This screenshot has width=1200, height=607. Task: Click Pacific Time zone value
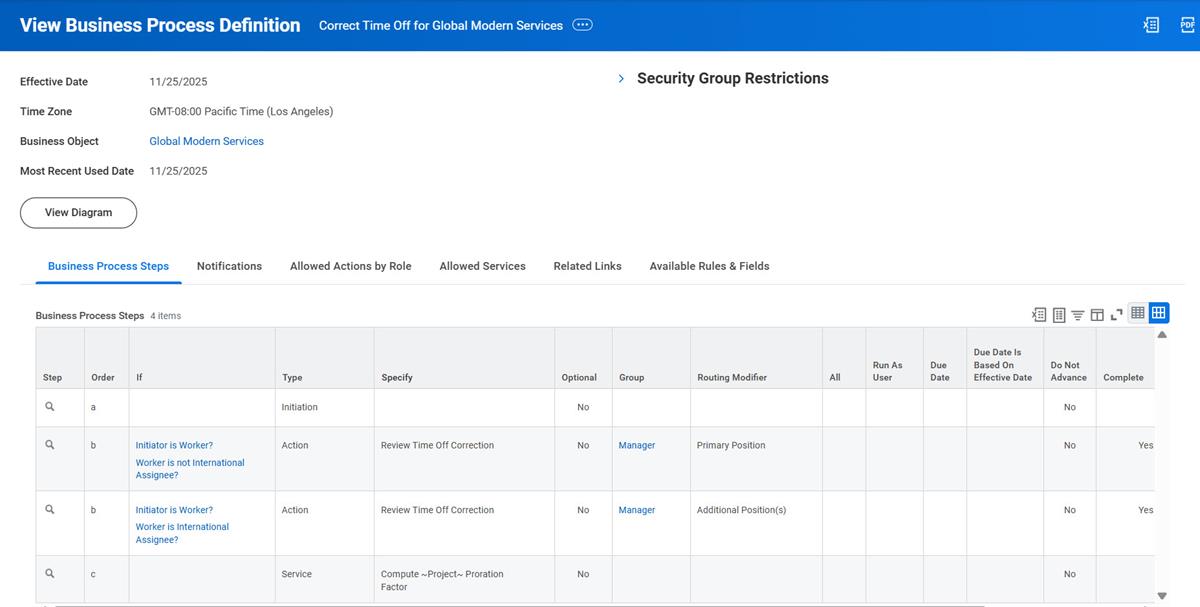pyautogui.click(x=241, y=111)
